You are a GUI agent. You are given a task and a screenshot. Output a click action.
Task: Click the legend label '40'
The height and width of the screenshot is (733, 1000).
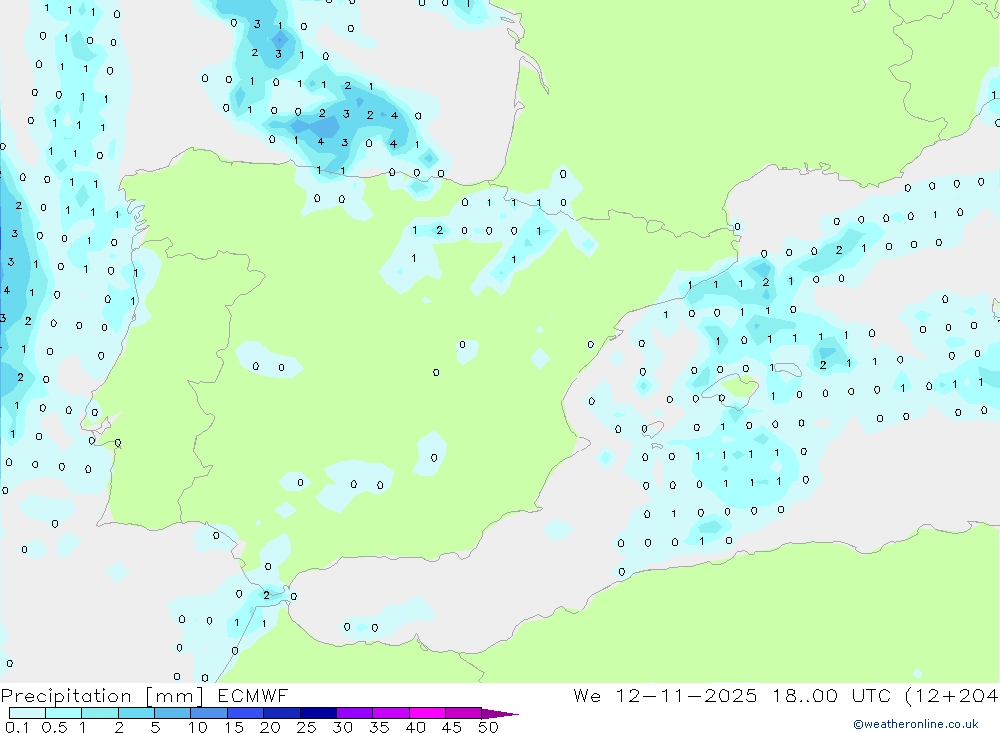[416, 727]
